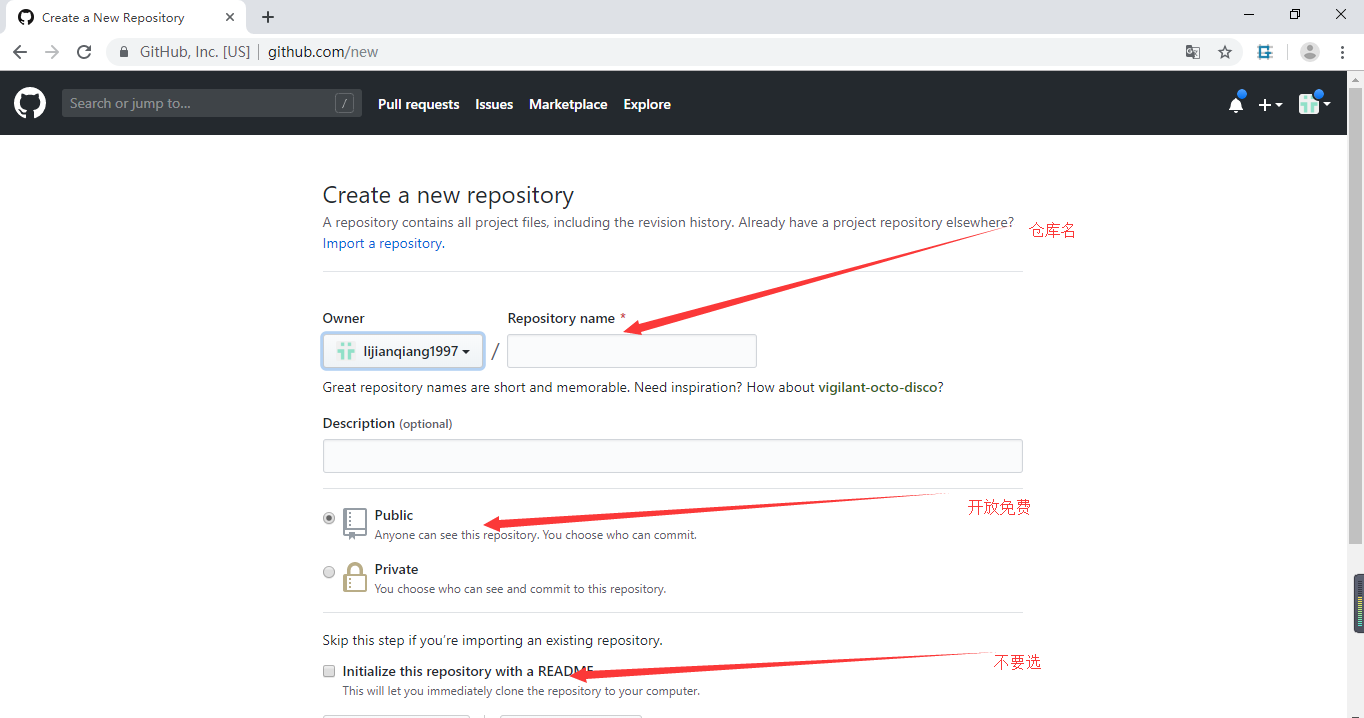
Task: Click the blue extension icon in toolbar
Action: coord(1265,52)
